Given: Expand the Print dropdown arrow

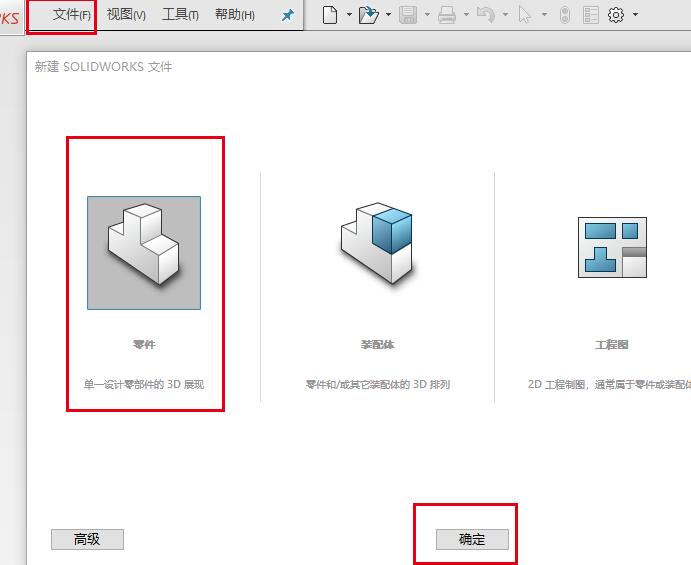Looking at the screenshot, I should [x=466, y=15].
